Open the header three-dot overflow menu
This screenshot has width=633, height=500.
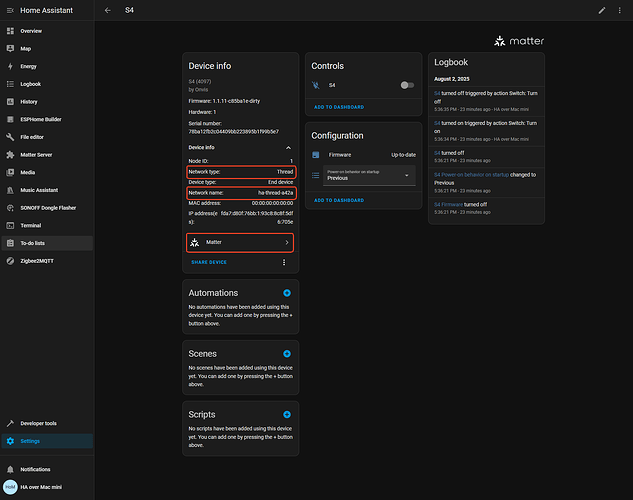click(620, 10)
